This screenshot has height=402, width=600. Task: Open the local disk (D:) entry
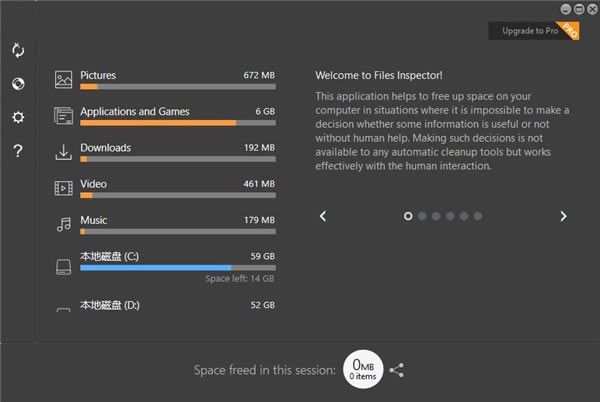[x=165, y=306]
